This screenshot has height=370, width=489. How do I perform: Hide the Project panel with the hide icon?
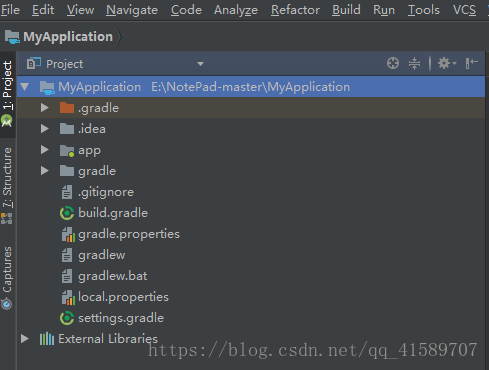click(472, 63)
